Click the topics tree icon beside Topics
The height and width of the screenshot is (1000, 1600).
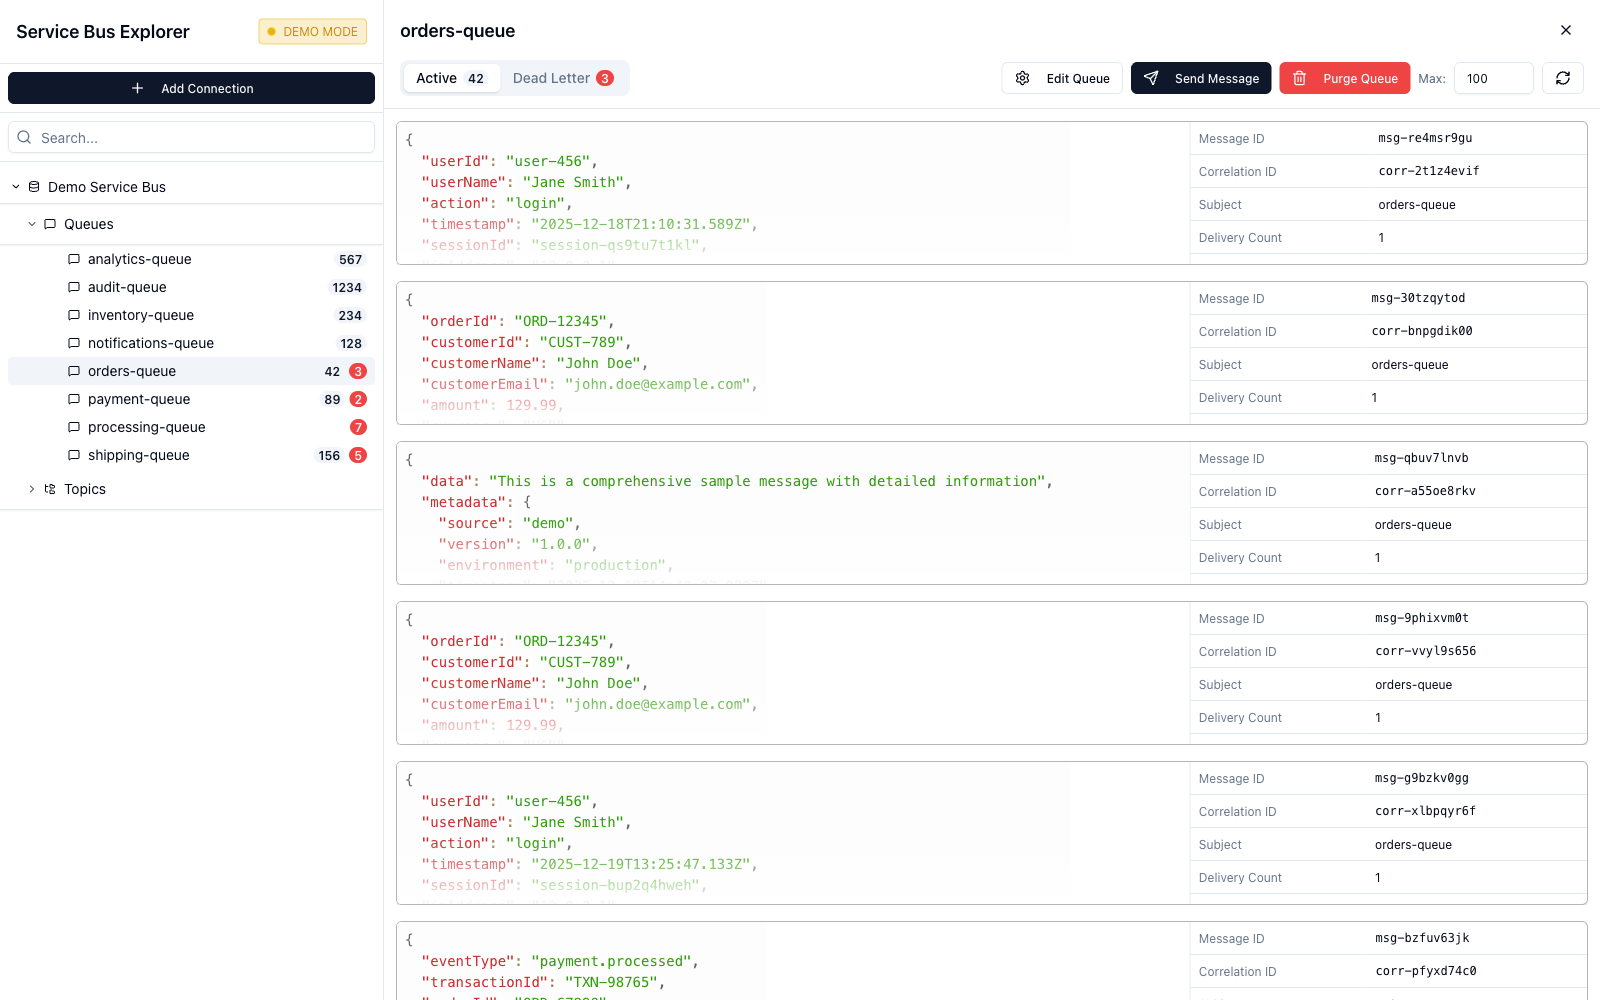[51, 489]
